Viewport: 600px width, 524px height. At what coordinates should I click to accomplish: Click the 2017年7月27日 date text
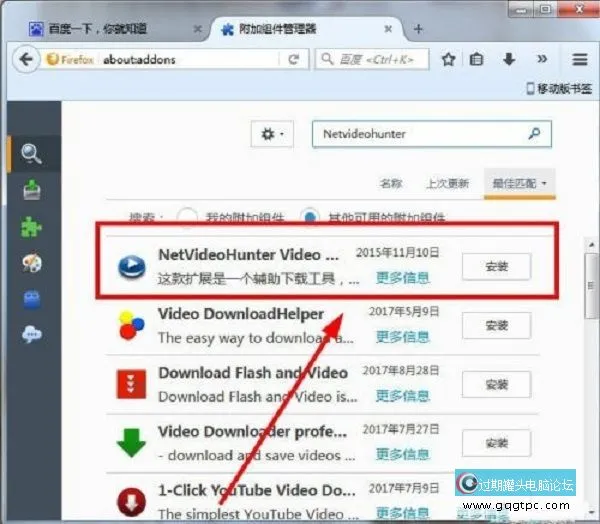401,429
